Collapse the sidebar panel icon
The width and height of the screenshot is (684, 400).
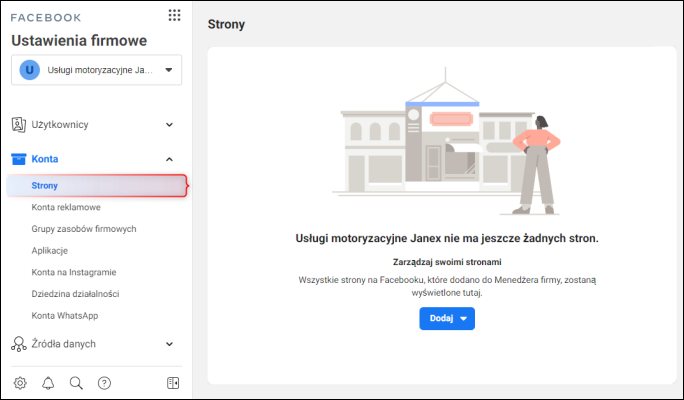[173, 383]
